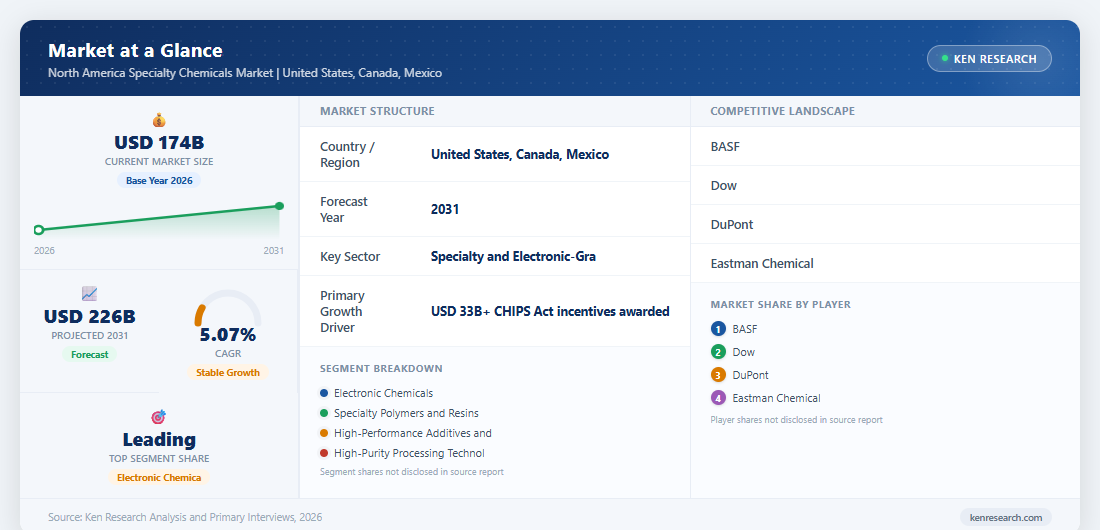Select BASF row in Competitive Landscape
Screen dimensions: 1100x530
[885, 147]
